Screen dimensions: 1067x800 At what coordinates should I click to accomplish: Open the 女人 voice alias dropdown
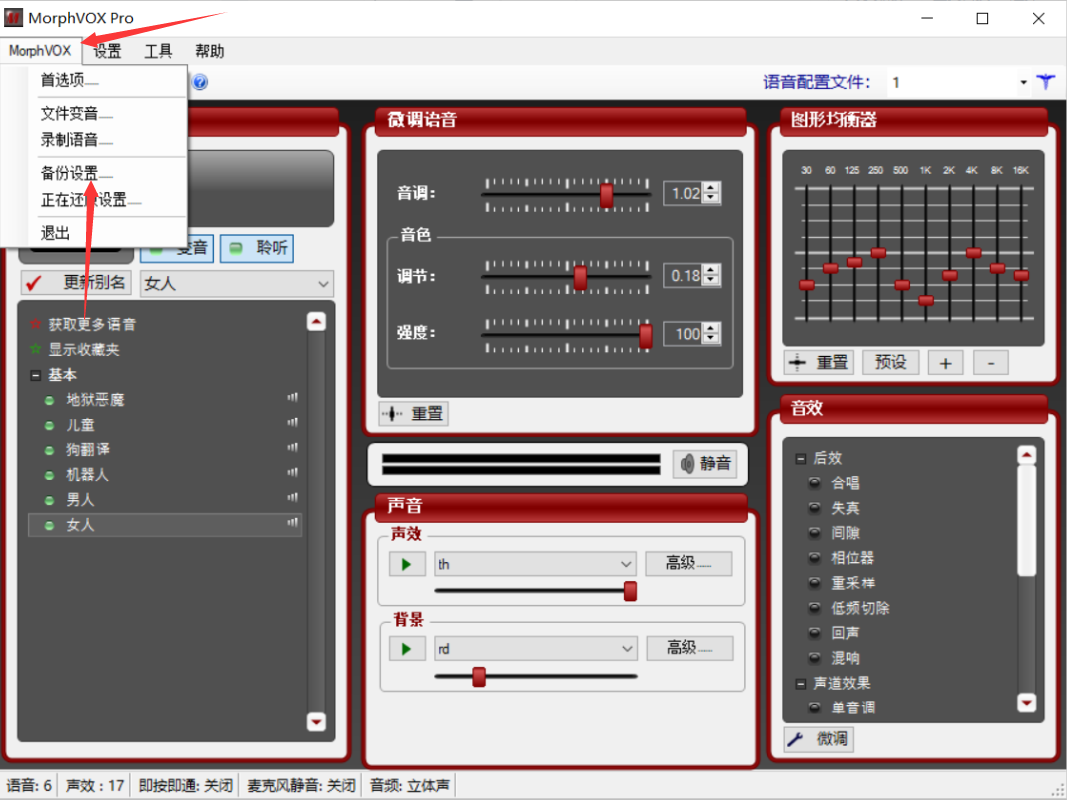[x=237, y=284]
